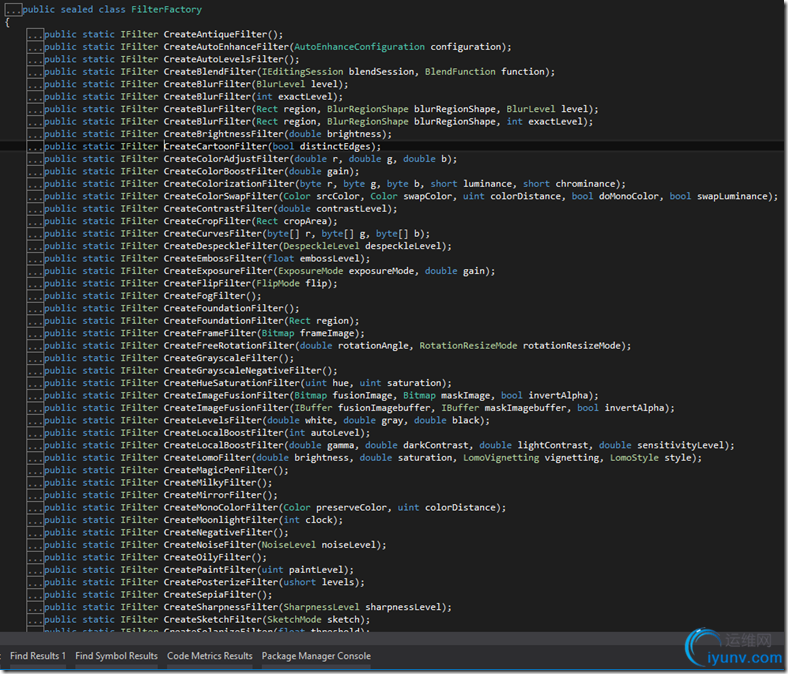Show the Code Metrics Results tab
The image size is (788, 674).
[209, 656]
